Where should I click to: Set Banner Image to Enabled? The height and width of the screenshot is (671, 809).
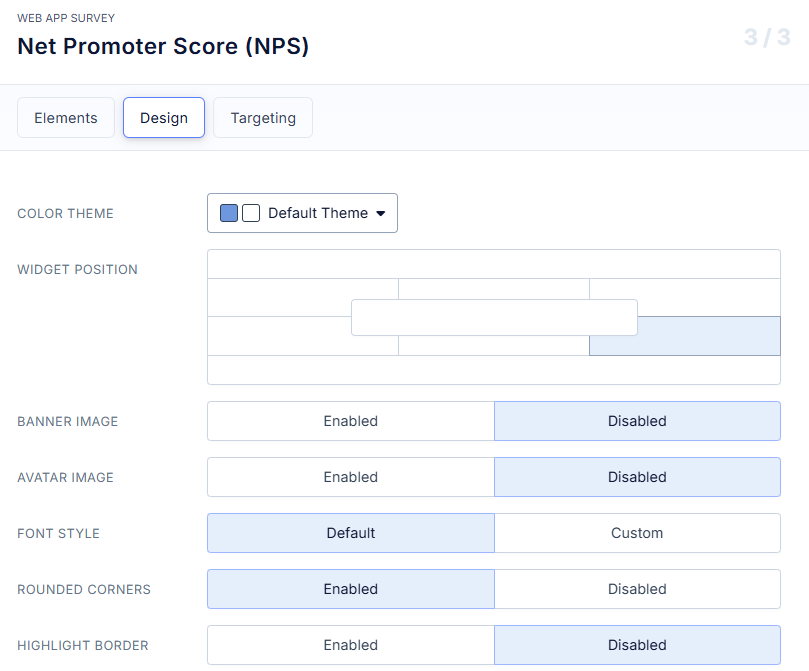point(351,421)
